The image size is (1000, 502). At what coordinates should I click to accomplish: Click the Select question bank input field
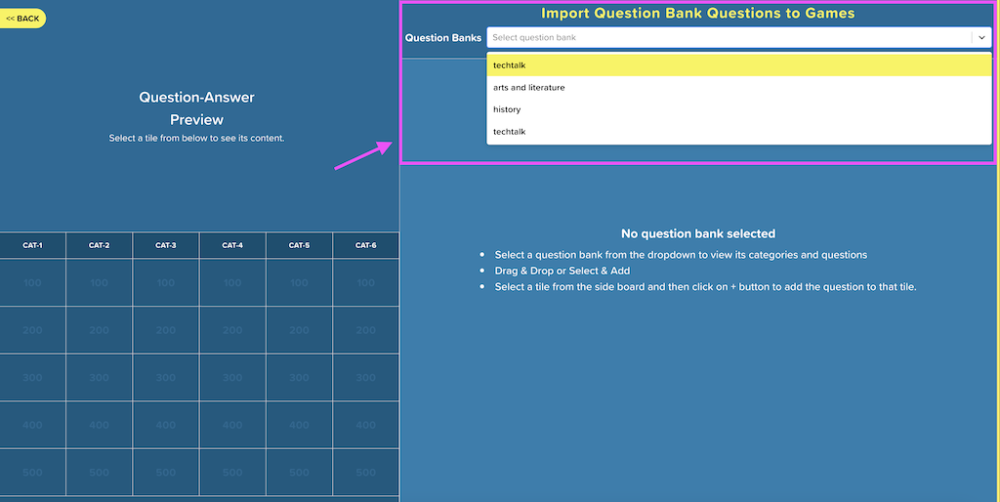click(x=729, y=38)
